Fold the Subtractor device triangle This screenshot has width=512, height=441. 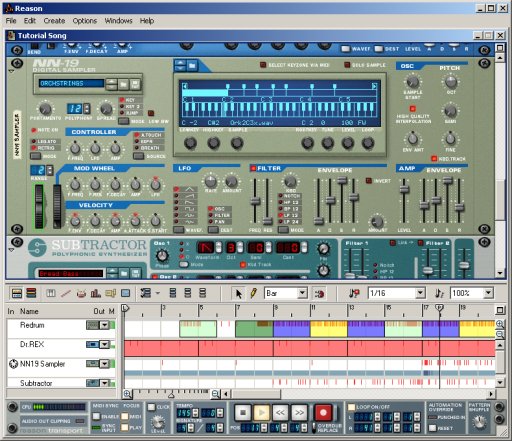(x=11, y=250)
